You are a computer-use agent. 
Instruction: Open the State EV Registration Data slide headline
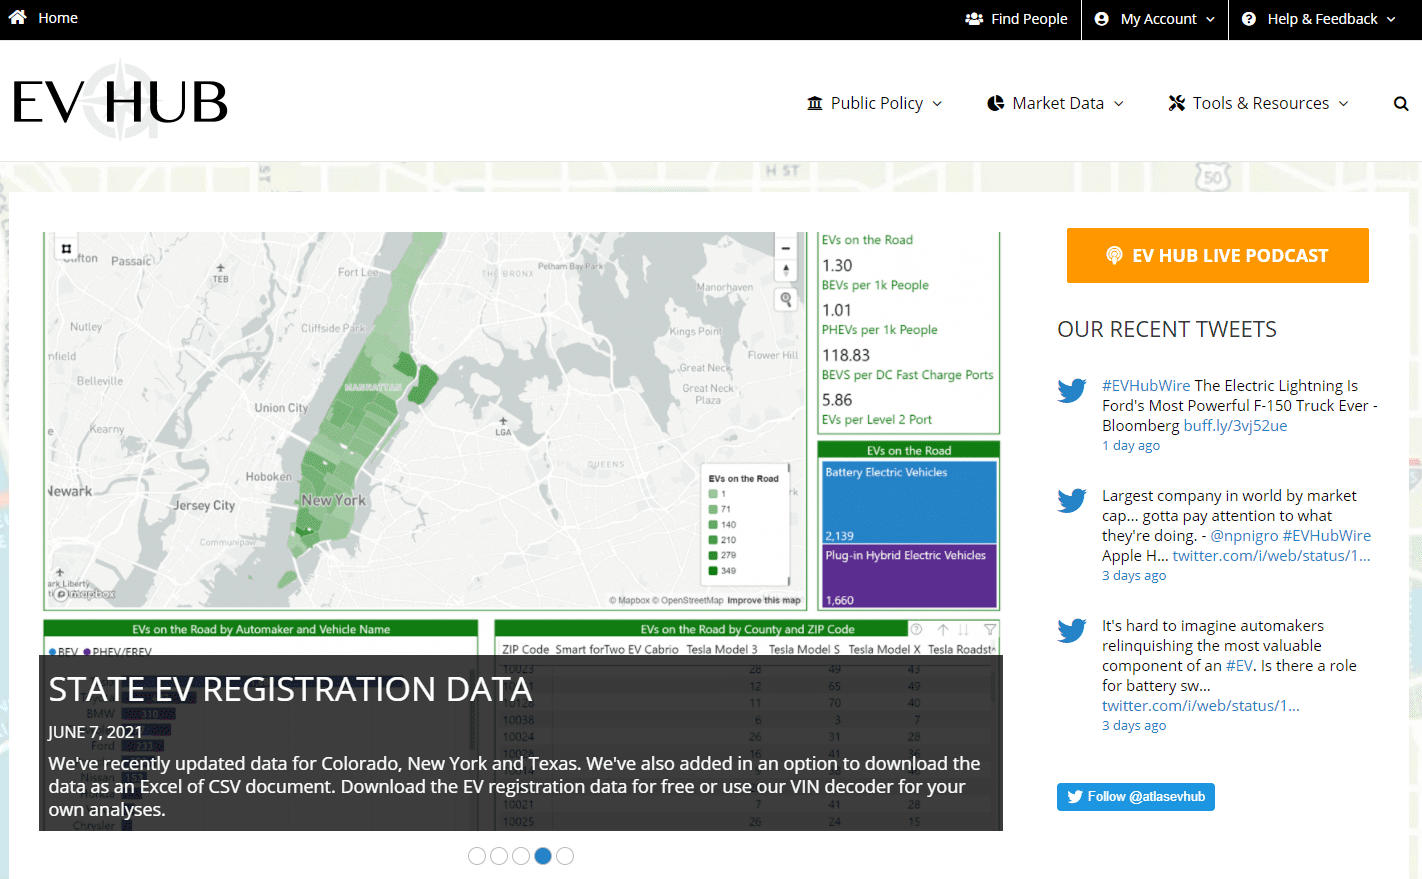pyautogui.click(x=290, y=689)
